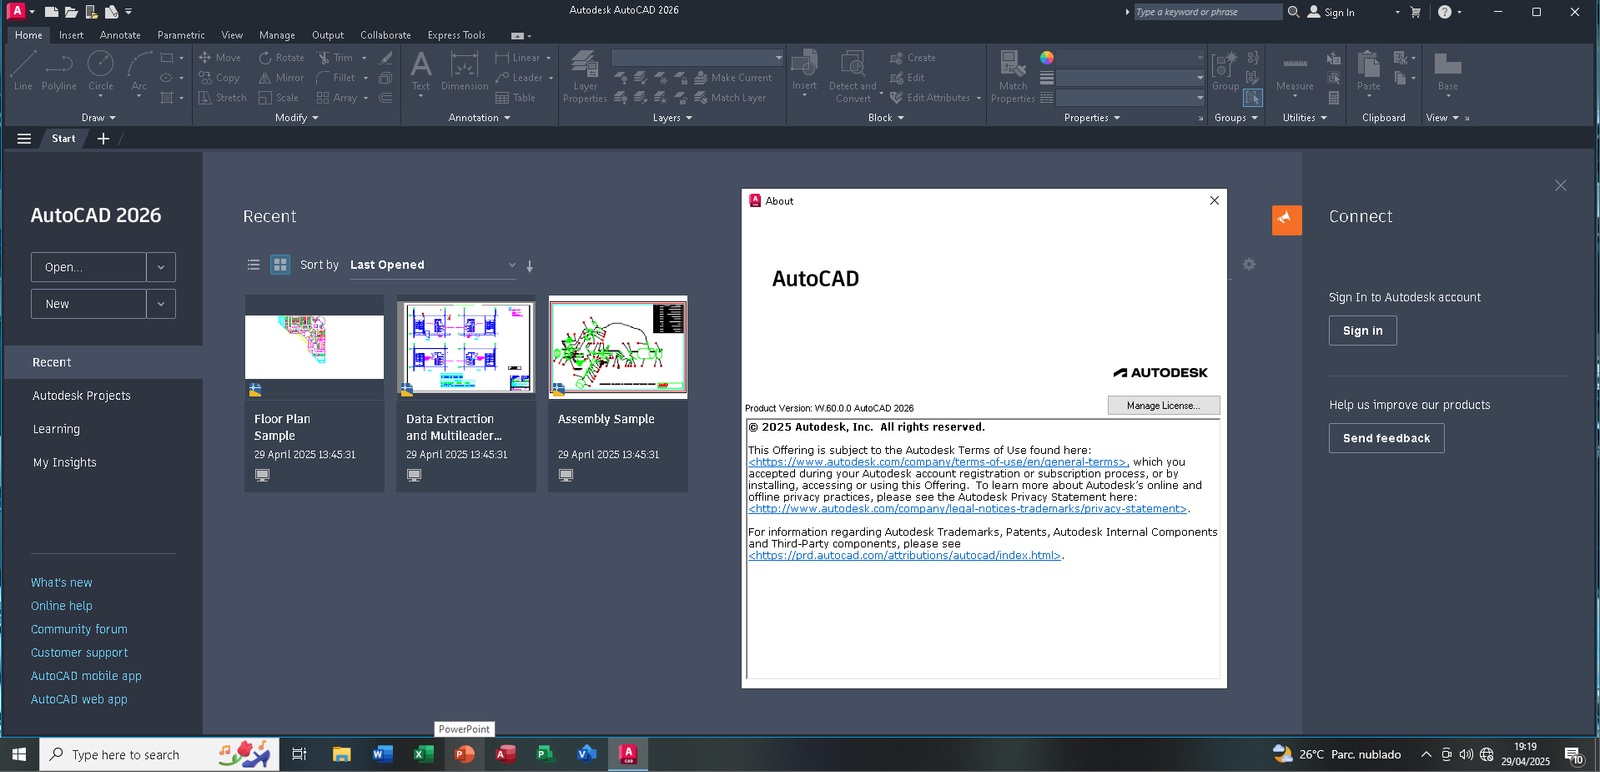Open the Parametric ribbon tab
The image size is (1600, 772).
[x=181, y=35]
